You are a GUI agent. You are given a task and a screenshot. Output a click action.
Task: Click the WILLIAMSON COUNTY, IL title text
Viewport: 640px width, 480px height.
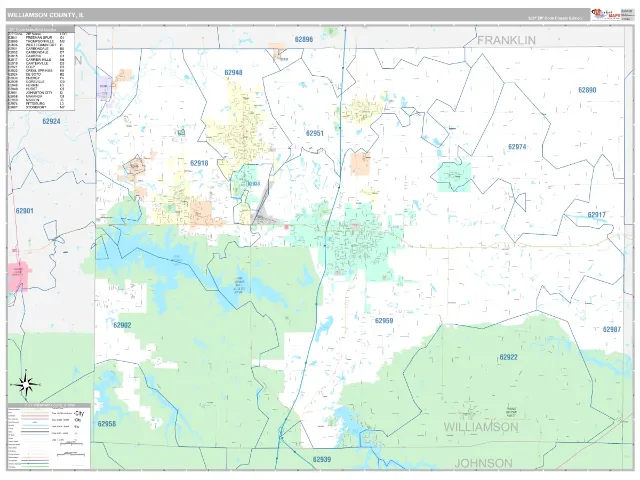[x=45, y=15]
